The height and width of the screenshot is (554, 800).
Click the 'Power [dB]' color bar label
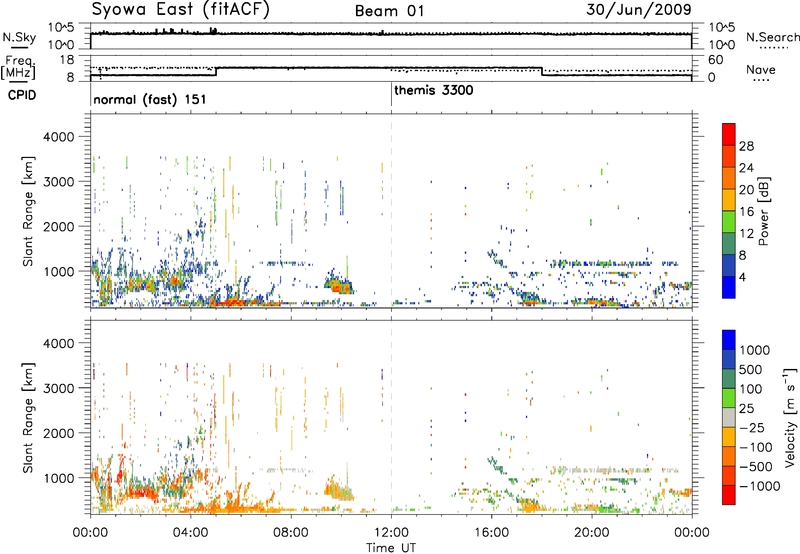click(764, 211)
